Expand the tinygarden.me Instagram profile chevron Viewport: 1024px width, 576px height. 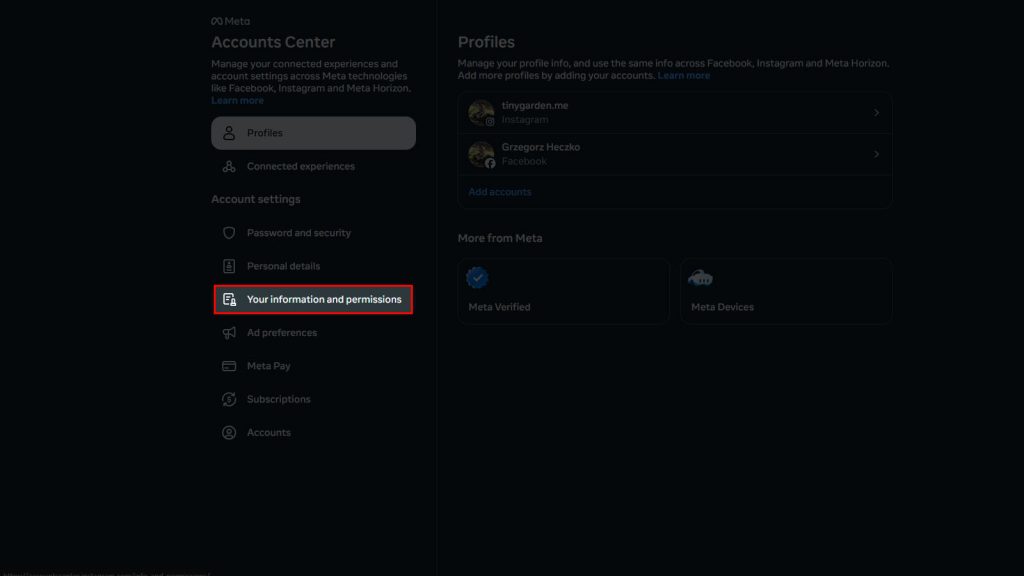876,113
